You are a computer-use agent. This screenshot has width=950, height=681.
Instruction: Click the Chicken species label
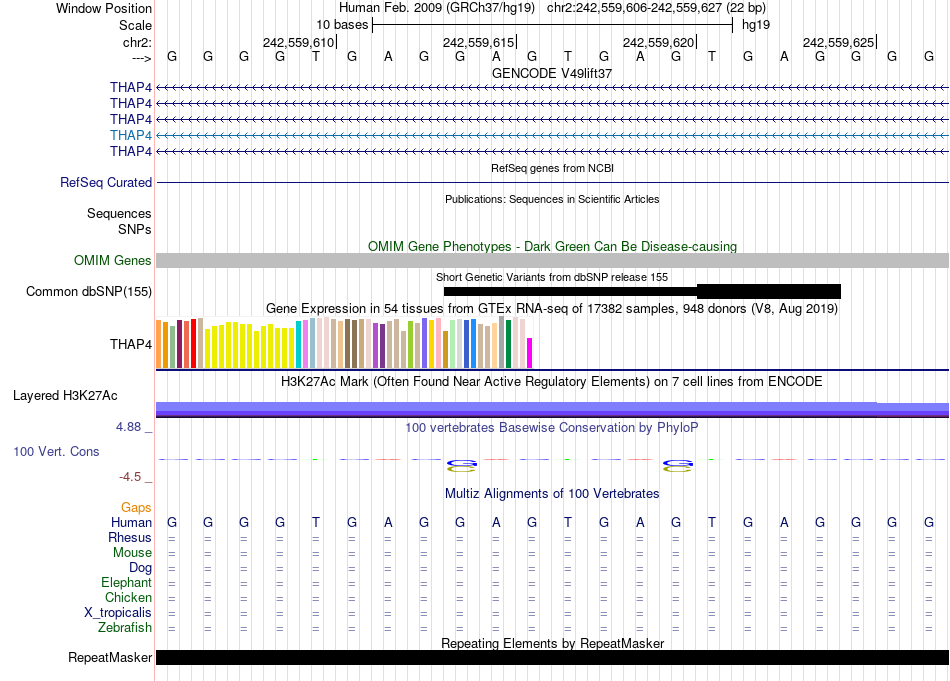[x=128, y=598]
